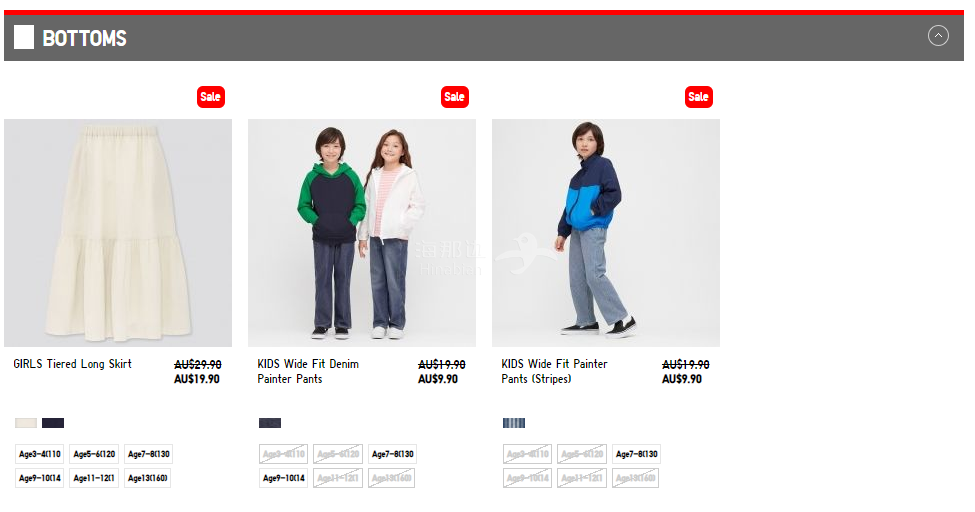
Task: Choose size Age5-6(120) for Tiered Long Skirt
Action: pos(95,454)
